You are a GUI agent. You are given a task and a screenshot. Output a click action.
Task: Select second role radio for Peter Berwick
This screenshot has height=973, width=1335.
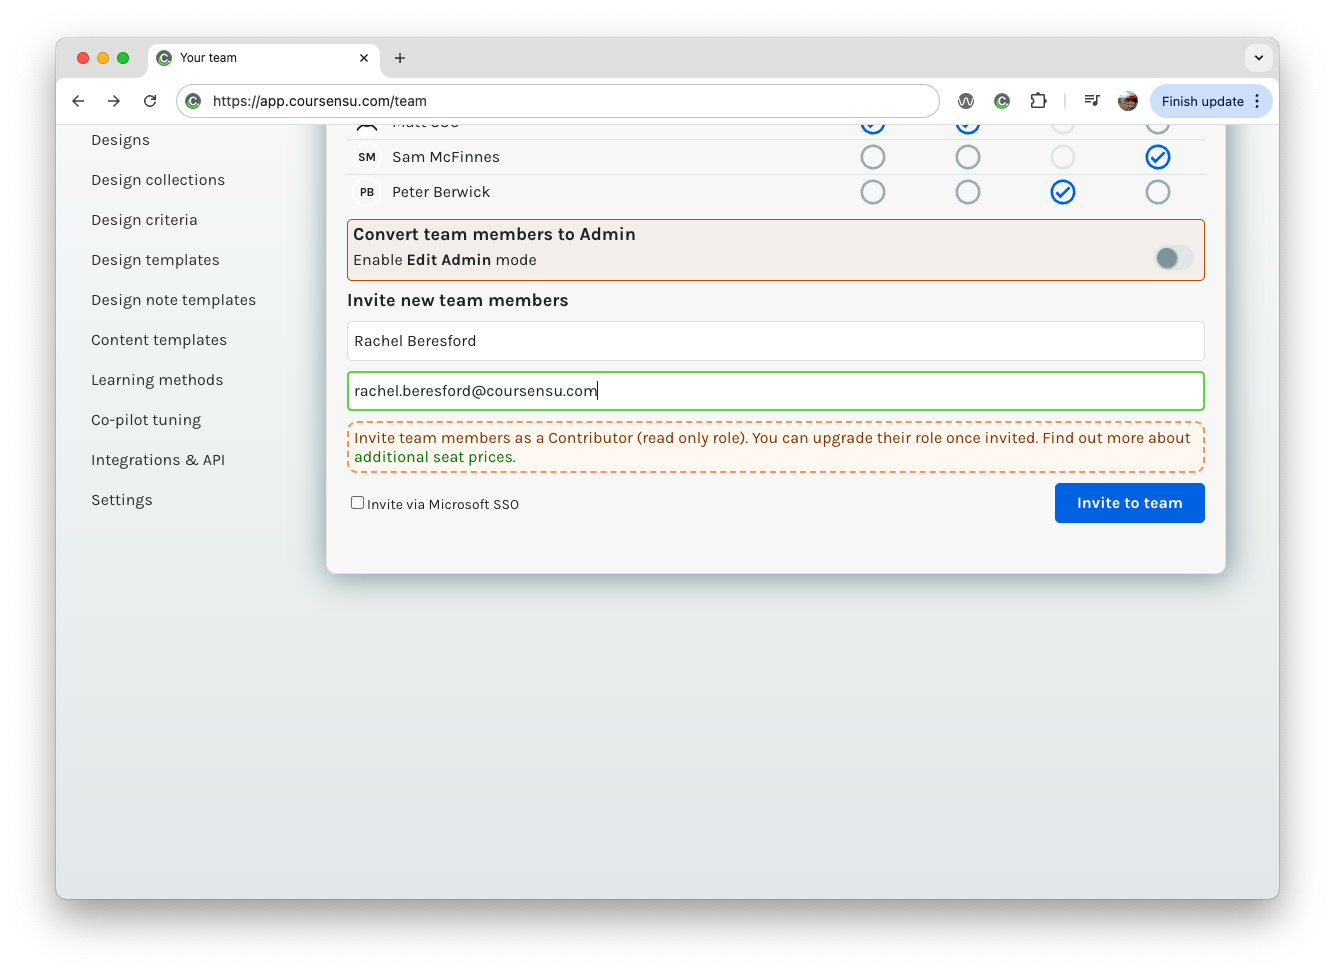click(x=968, y=192)
